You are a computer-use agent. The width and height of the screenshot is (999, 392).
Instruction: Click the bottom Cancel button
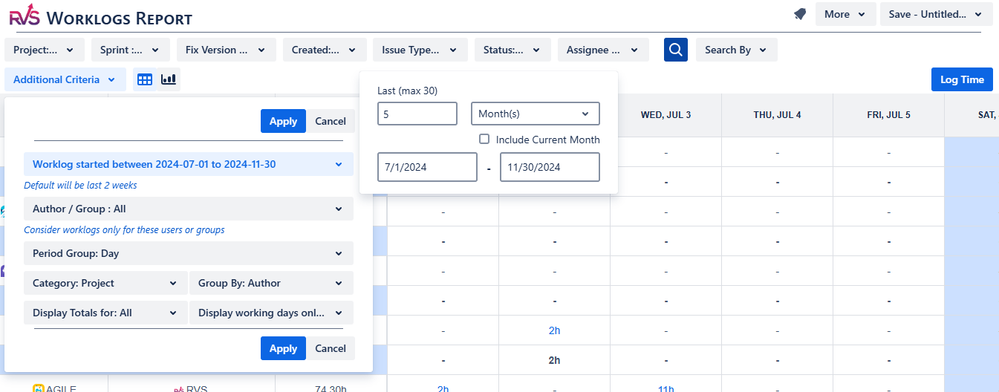[x=331, y=349]
